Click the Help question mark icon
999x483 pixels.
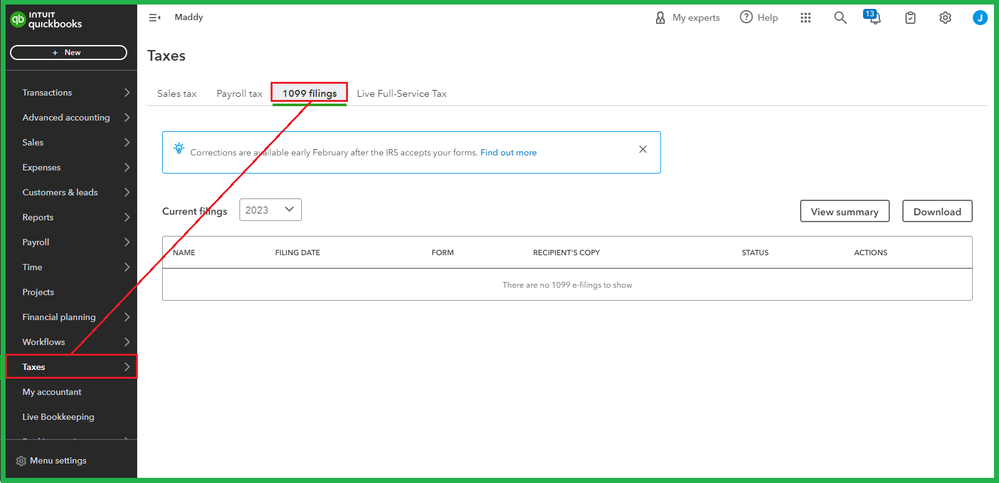tap(746, 17)
